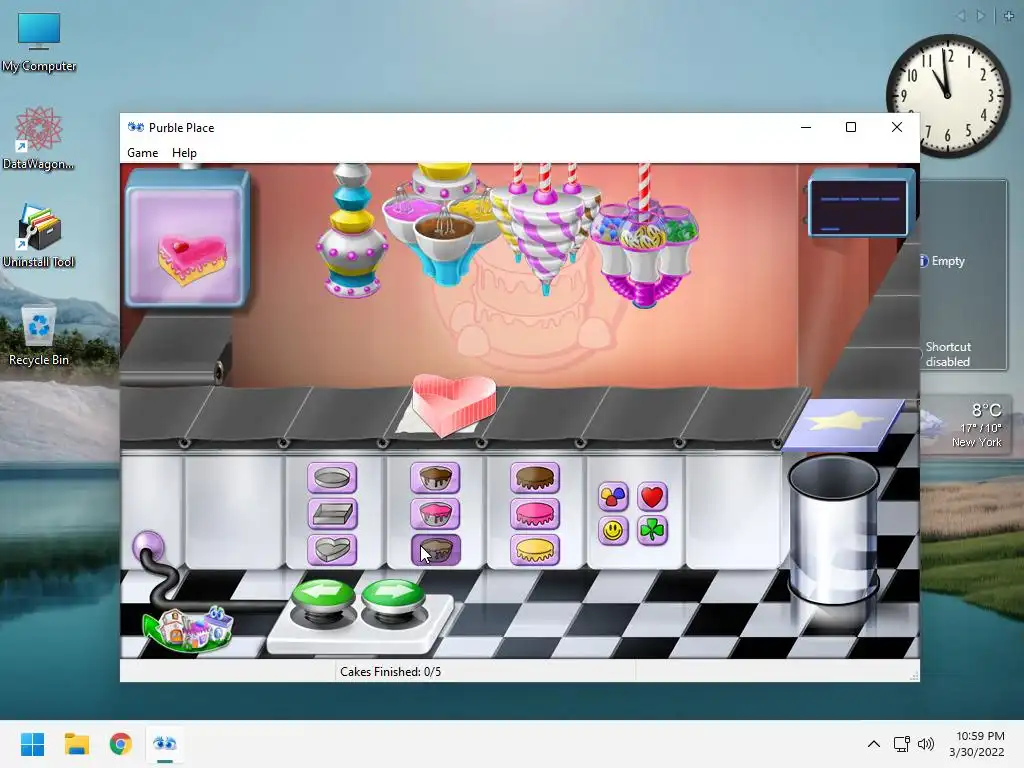Click the Purble Place title bar icon
Image resolution: width=1024 pixels, height=768 pixels.
pyautogui.click(x=136, y=127)
